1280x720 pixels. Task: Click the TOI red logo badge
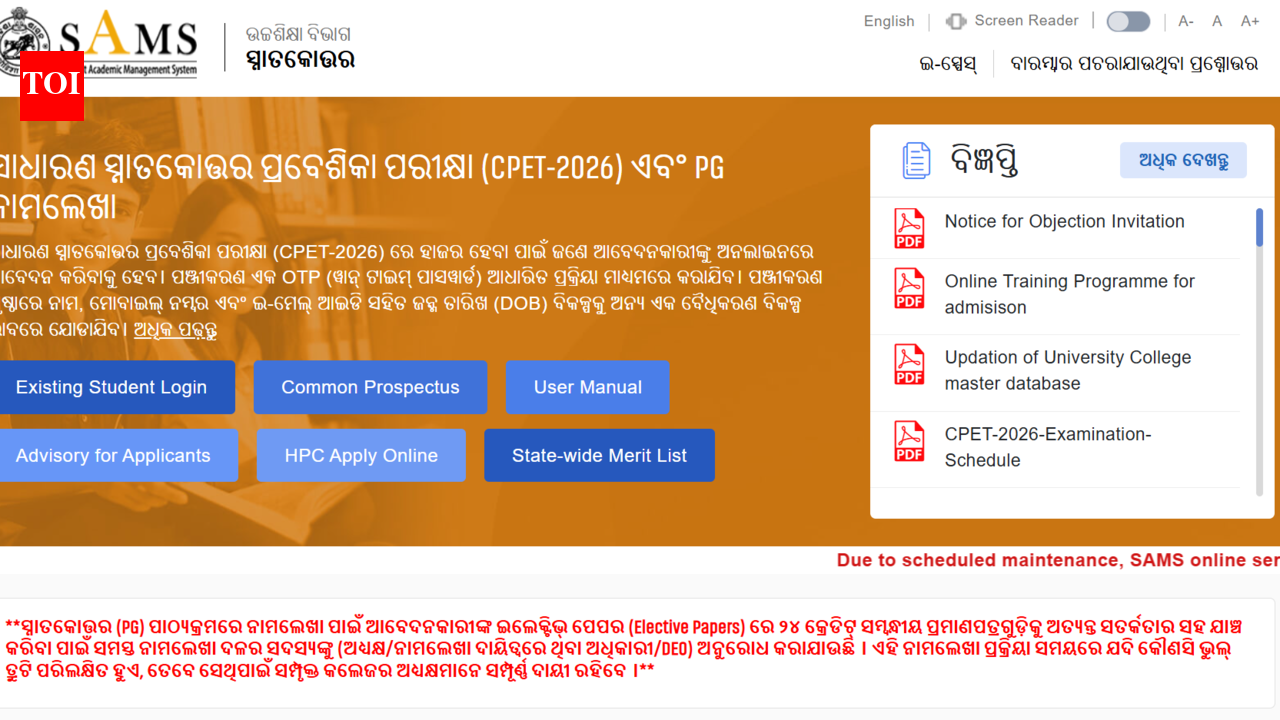[52, 86]
